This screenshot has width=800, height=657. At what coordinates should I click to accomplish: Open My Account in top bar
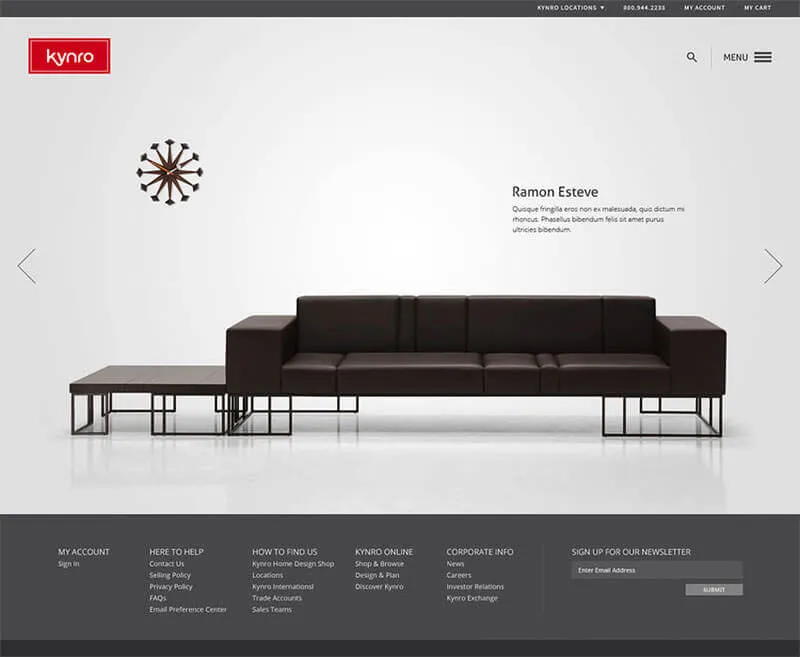[704, 8]
